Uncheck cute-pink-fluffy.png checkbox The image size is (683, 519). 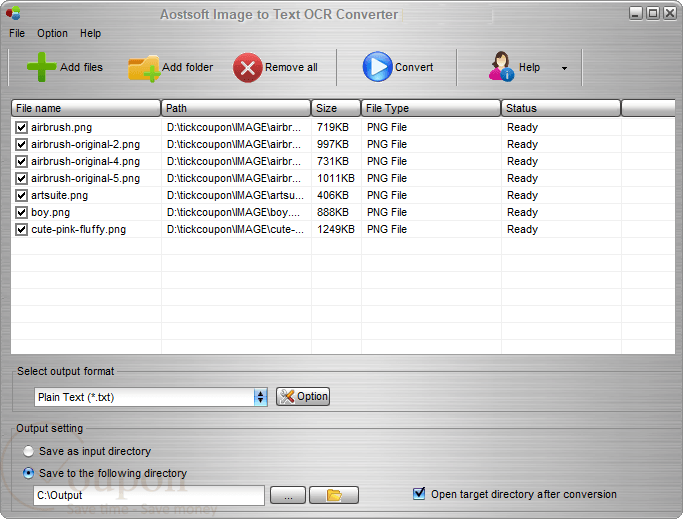[x=21, y=229]
